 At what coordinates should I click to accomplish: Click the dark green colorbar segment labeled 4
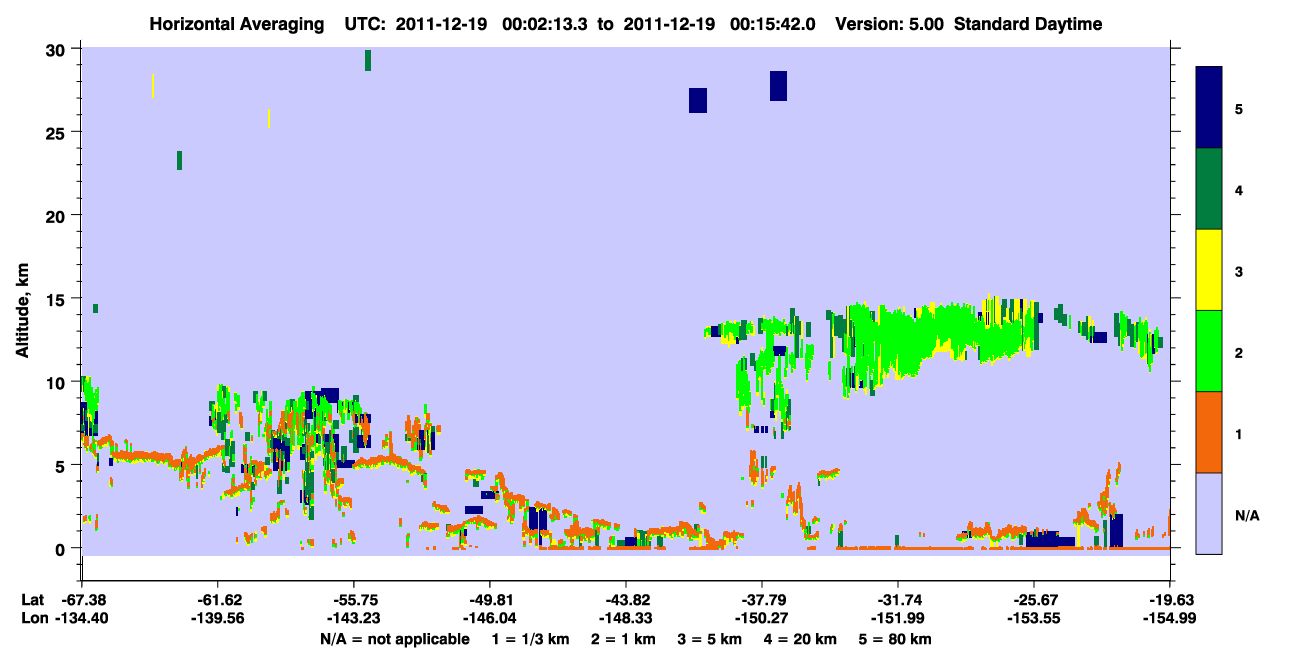coord(1209,189)
